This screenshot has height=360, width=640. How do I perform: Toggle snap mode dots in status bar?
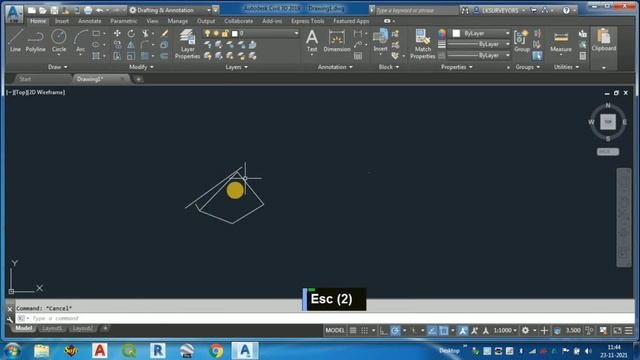[x=364, y=331]
